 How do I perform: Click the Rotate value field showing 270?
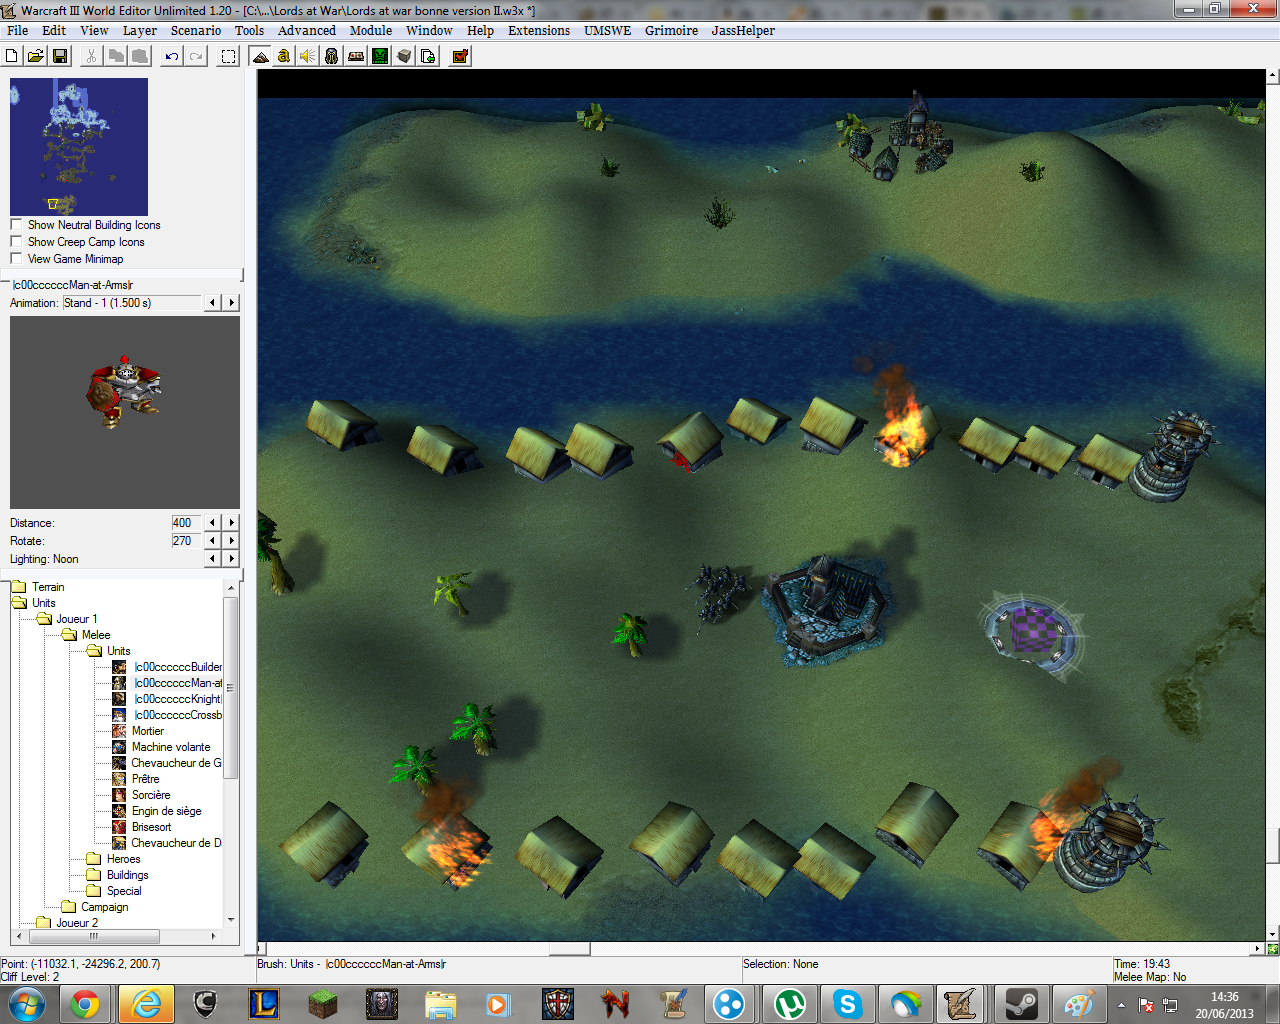click(186, 541)
